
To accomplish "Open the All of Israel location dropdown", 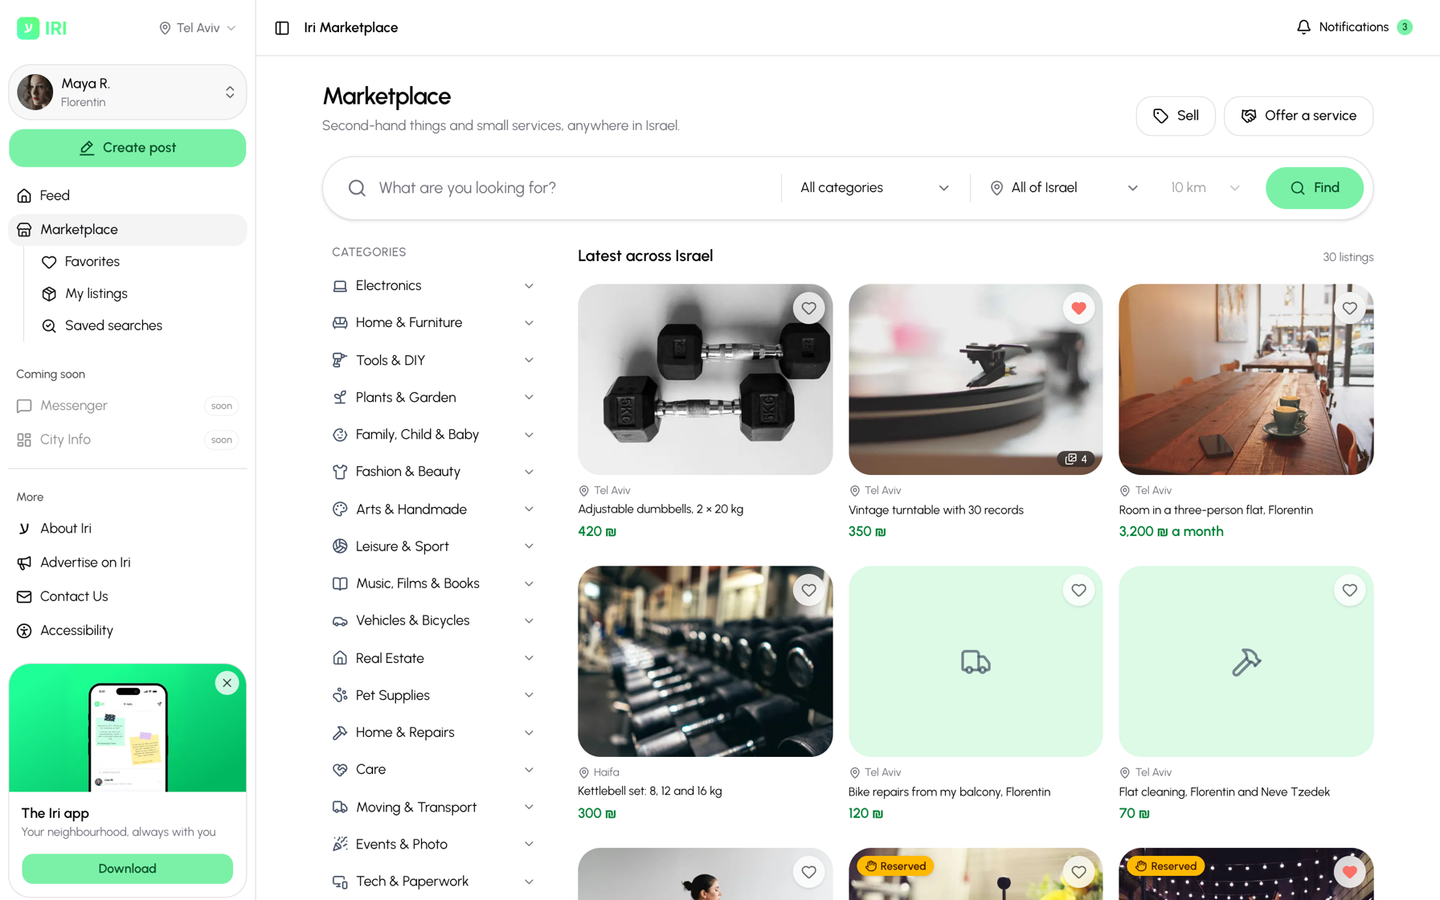I will tap(1064, 188).
